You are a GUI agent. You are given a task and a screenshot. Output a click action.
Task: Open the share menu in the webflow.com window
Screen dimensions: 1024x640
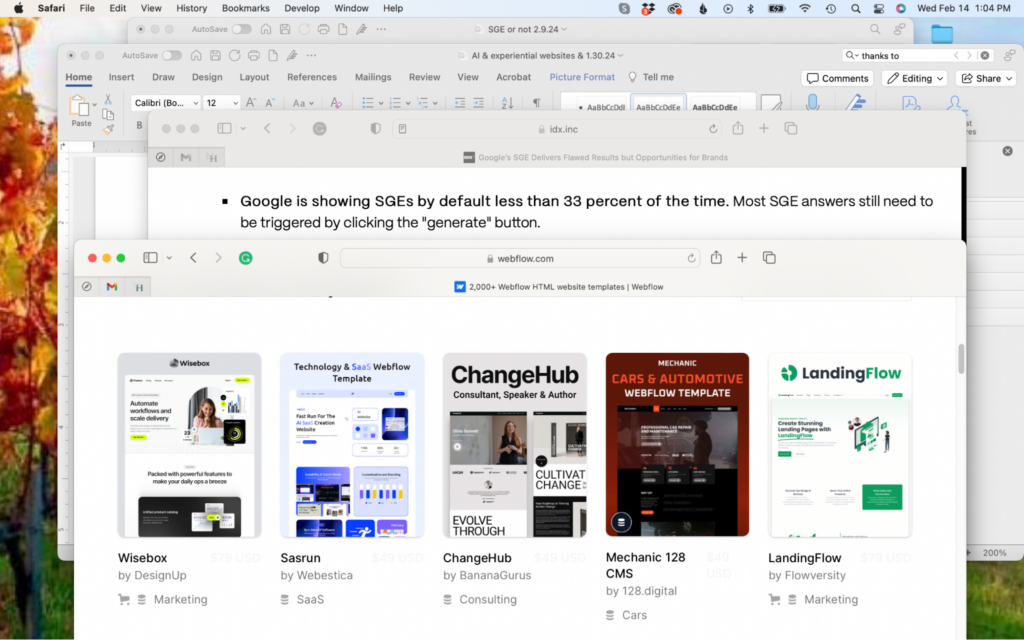[716, 257]
